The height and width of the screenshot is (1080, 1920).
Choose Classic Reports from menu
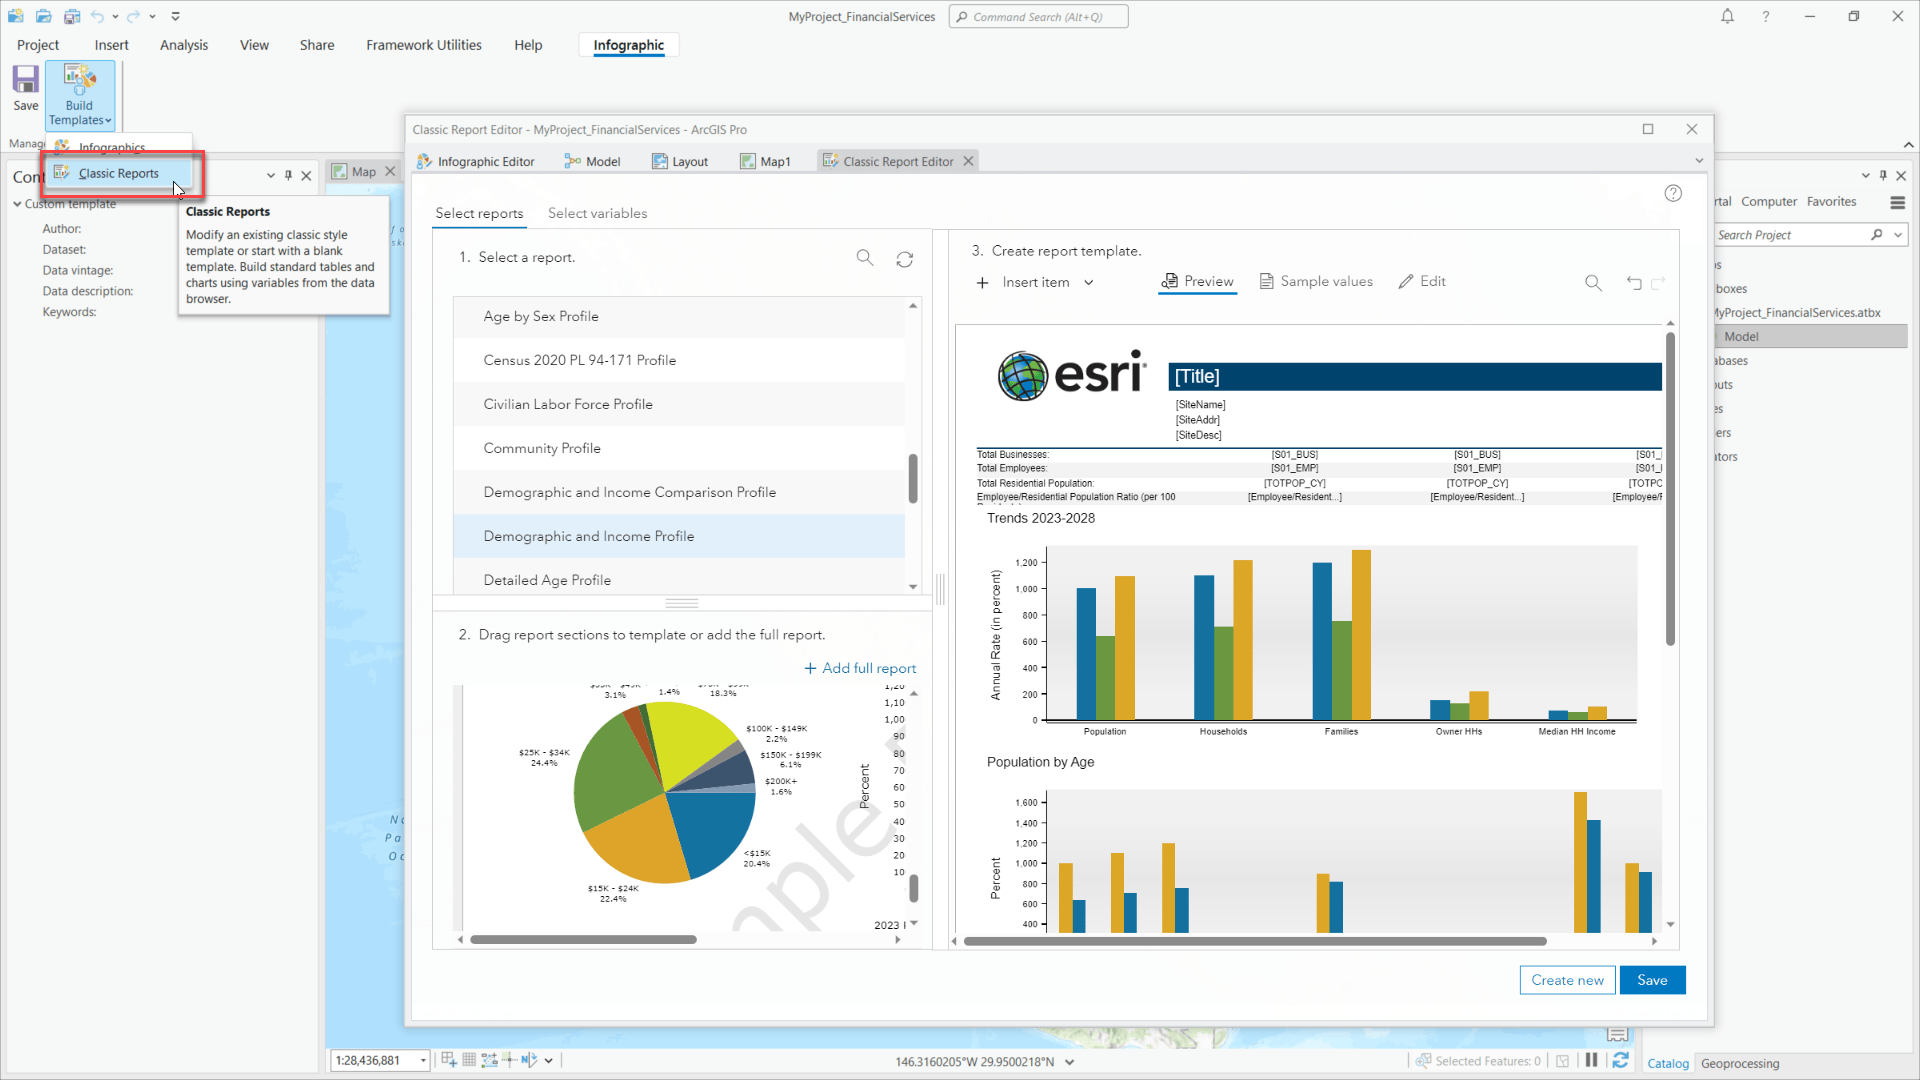coord(118,173)
